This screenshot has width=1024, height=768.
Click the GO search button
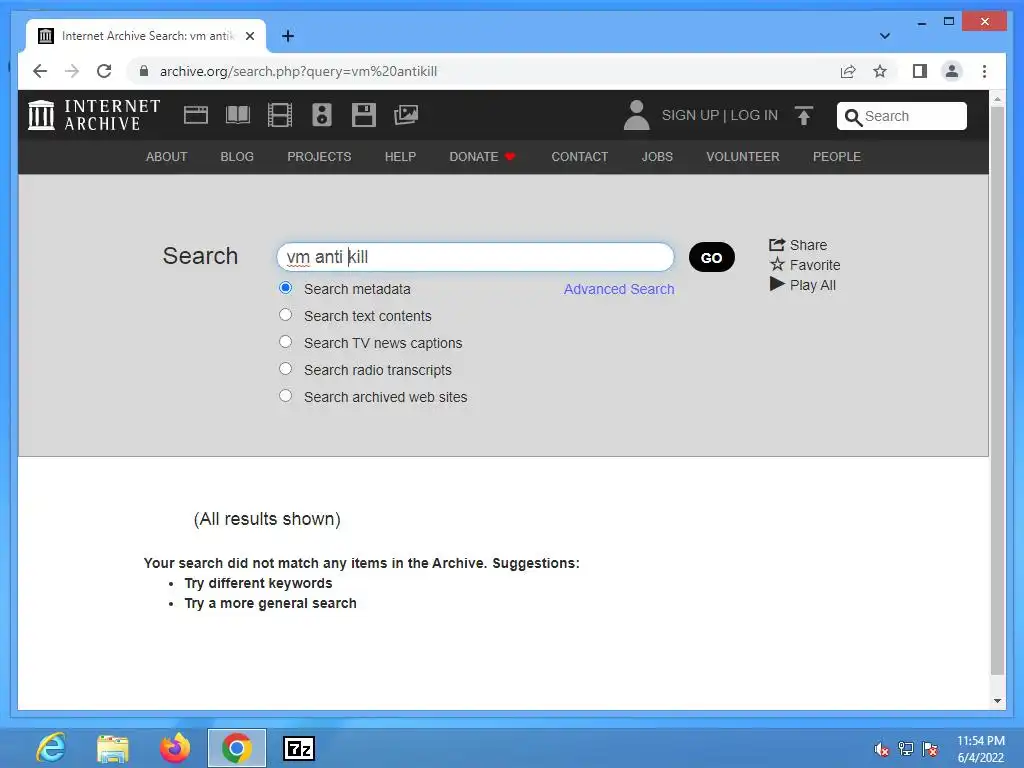[712, 257]
